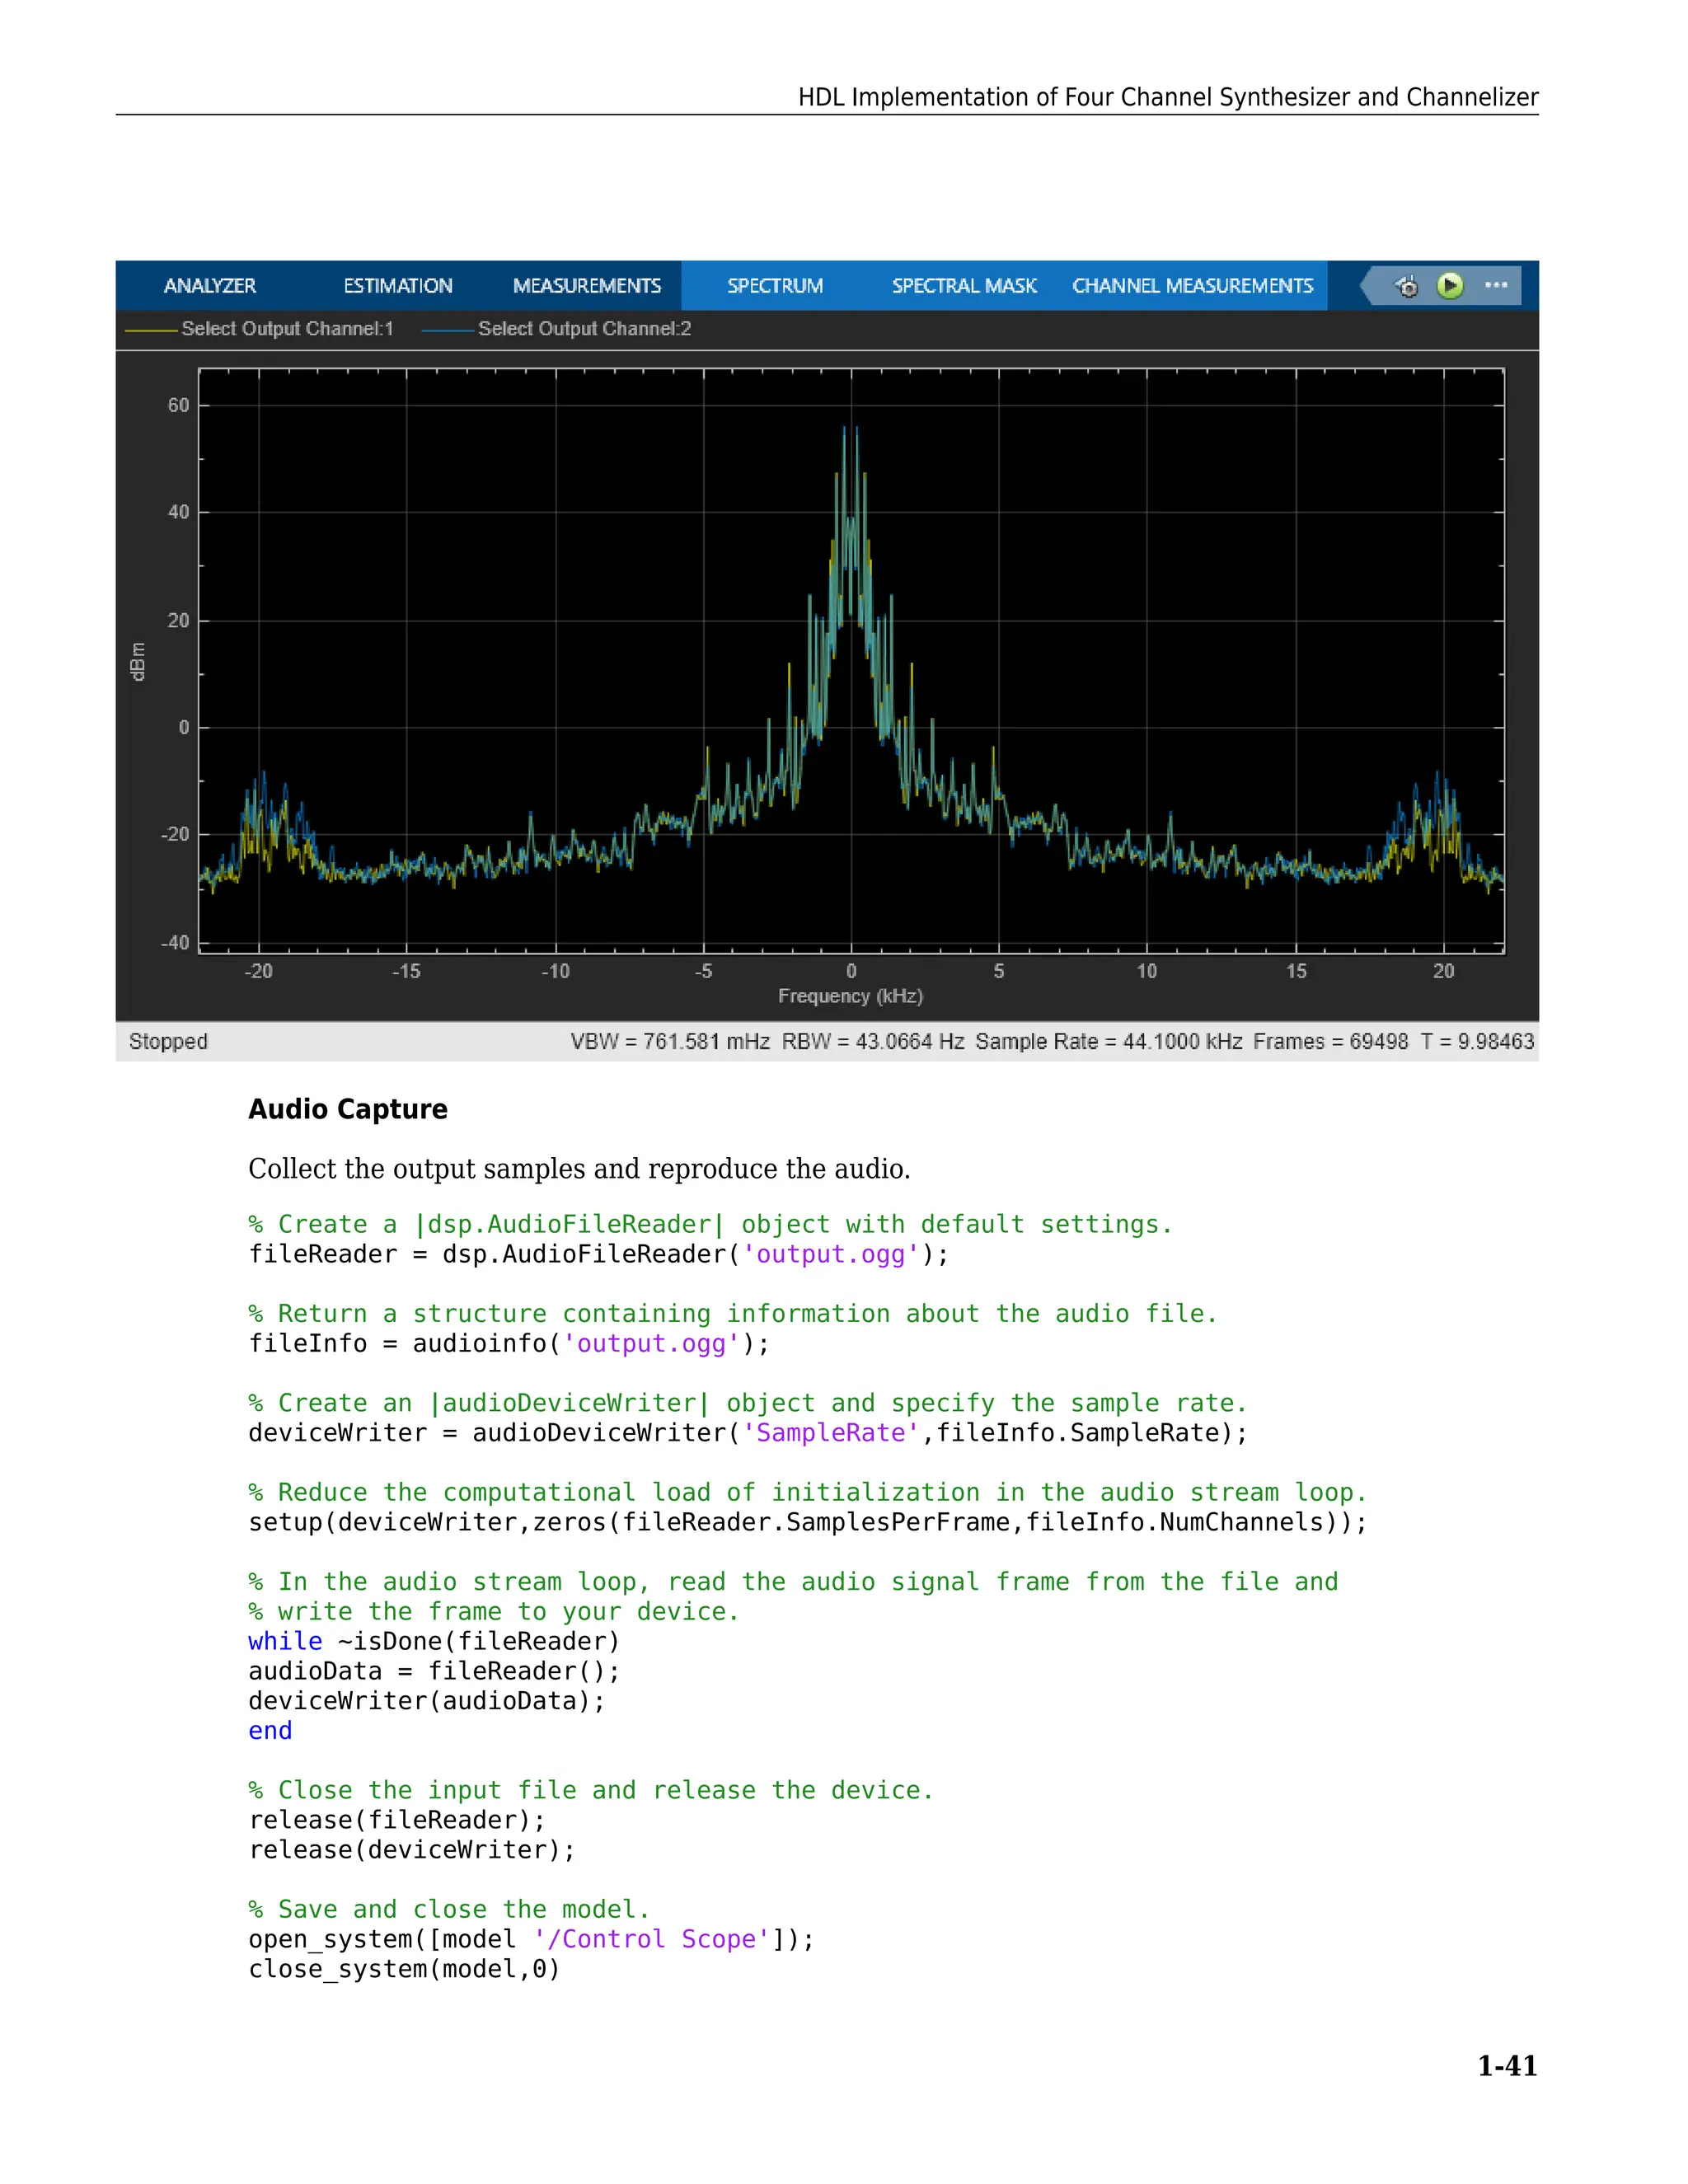Click page number 1-41
The image size is (1688, 2184).
[x=1507, y=2065]
